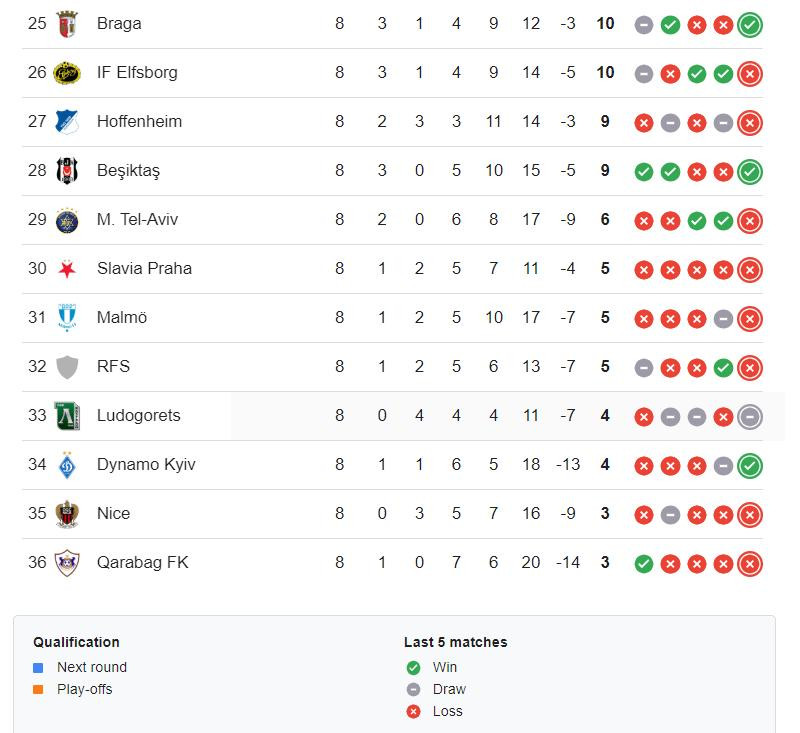800x733 pixels.
Task: Click Ludogorets' most recent draw icon
Action: click(749, 416)
